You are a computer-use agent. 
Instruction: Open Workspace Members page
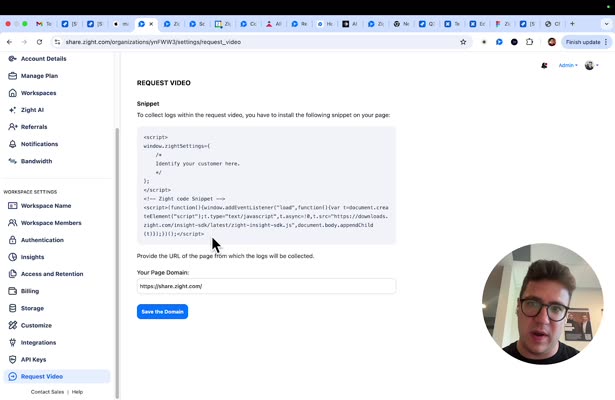(45, 223)
